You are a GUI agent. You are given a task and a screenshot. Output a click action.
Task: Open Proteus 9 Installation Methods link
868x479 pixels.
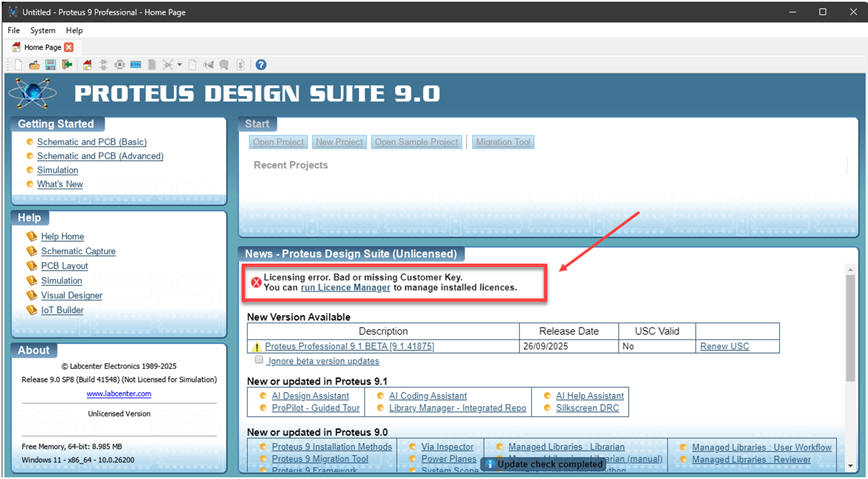332,446
